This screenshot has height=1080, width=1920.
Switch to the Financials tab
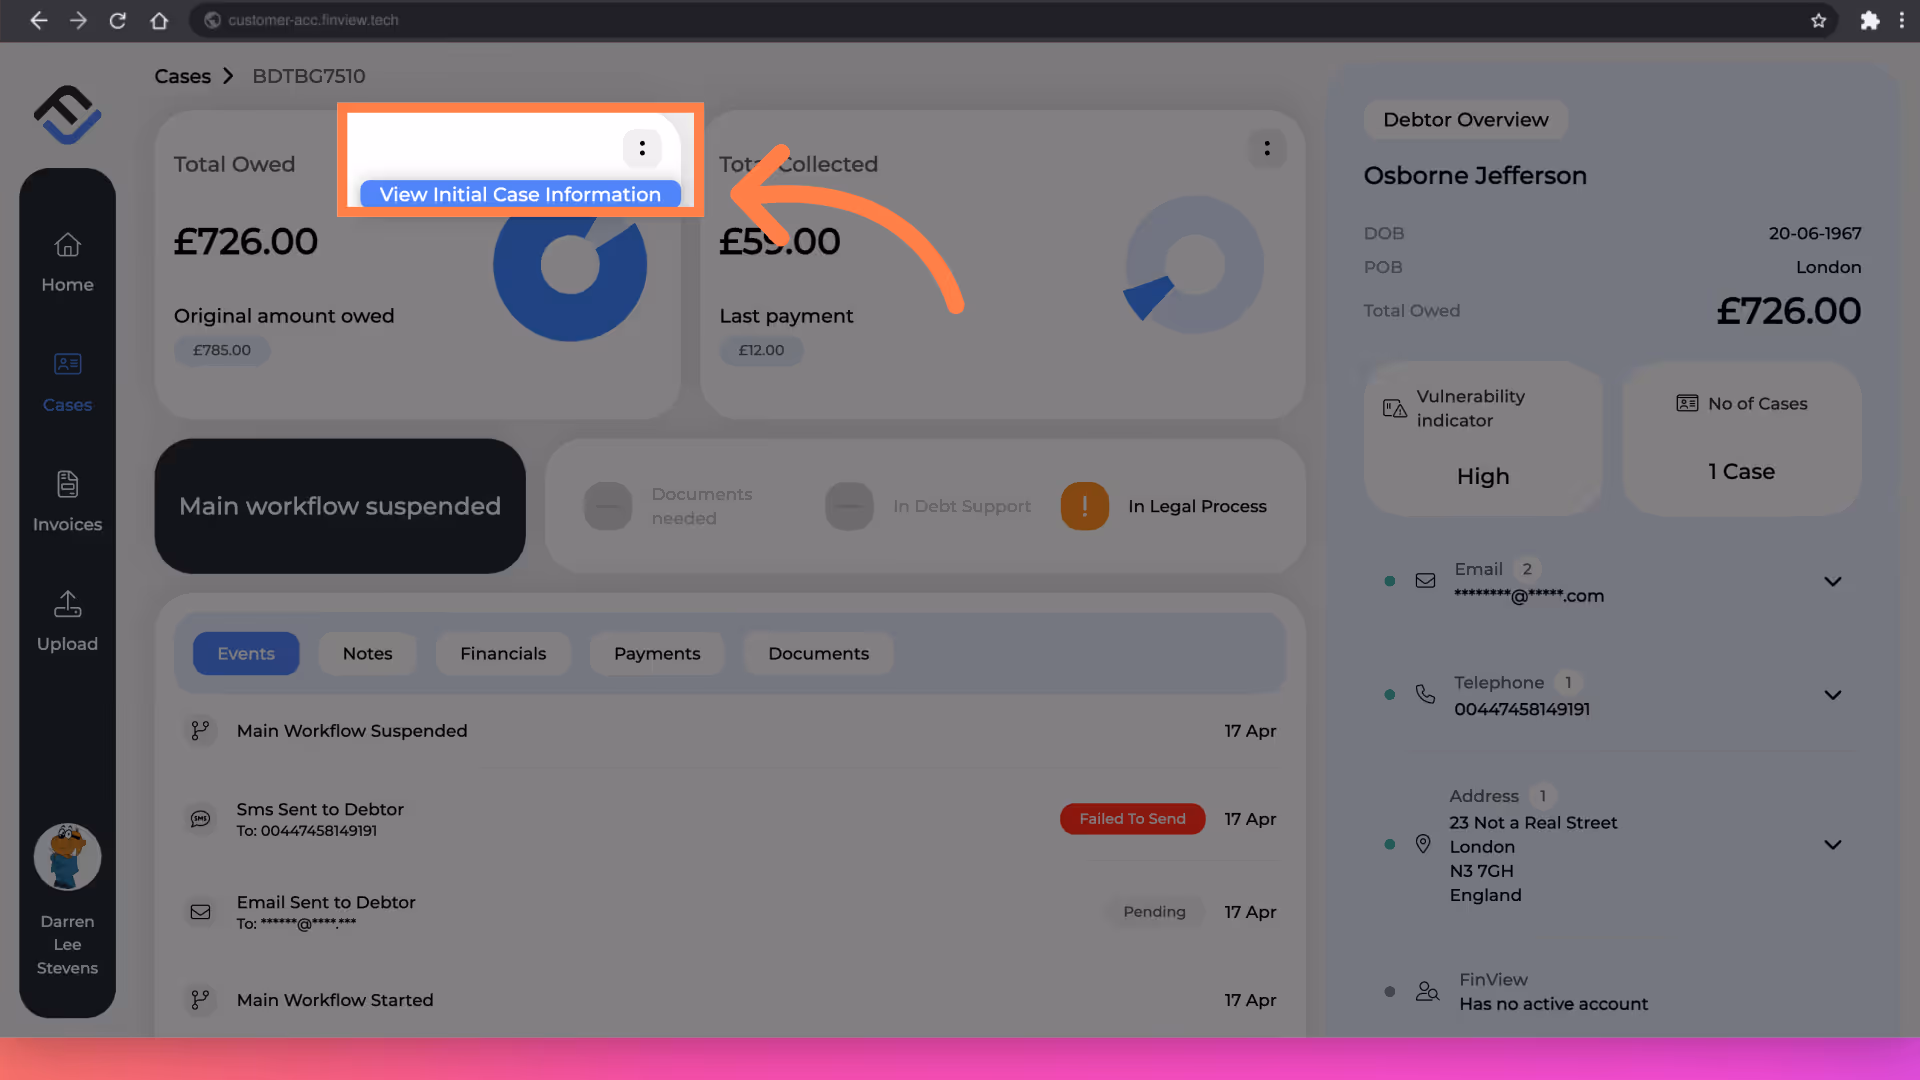(x=503, y=653)
